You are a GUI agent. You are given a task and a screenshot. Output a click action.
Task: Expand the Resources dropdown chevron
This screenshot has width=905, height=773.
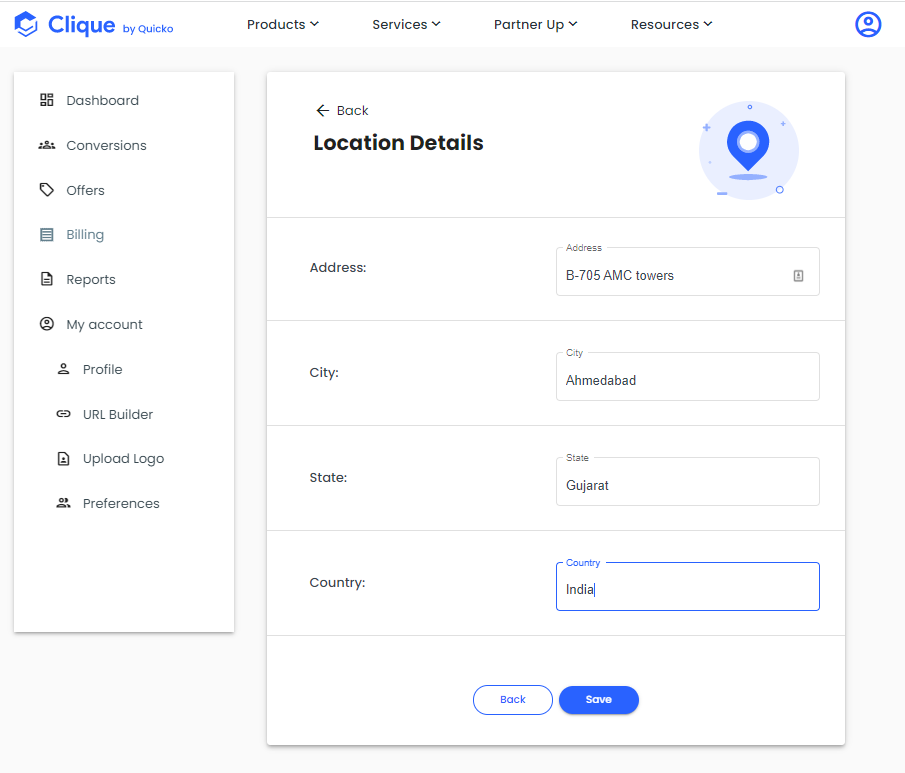pos(708,24)
